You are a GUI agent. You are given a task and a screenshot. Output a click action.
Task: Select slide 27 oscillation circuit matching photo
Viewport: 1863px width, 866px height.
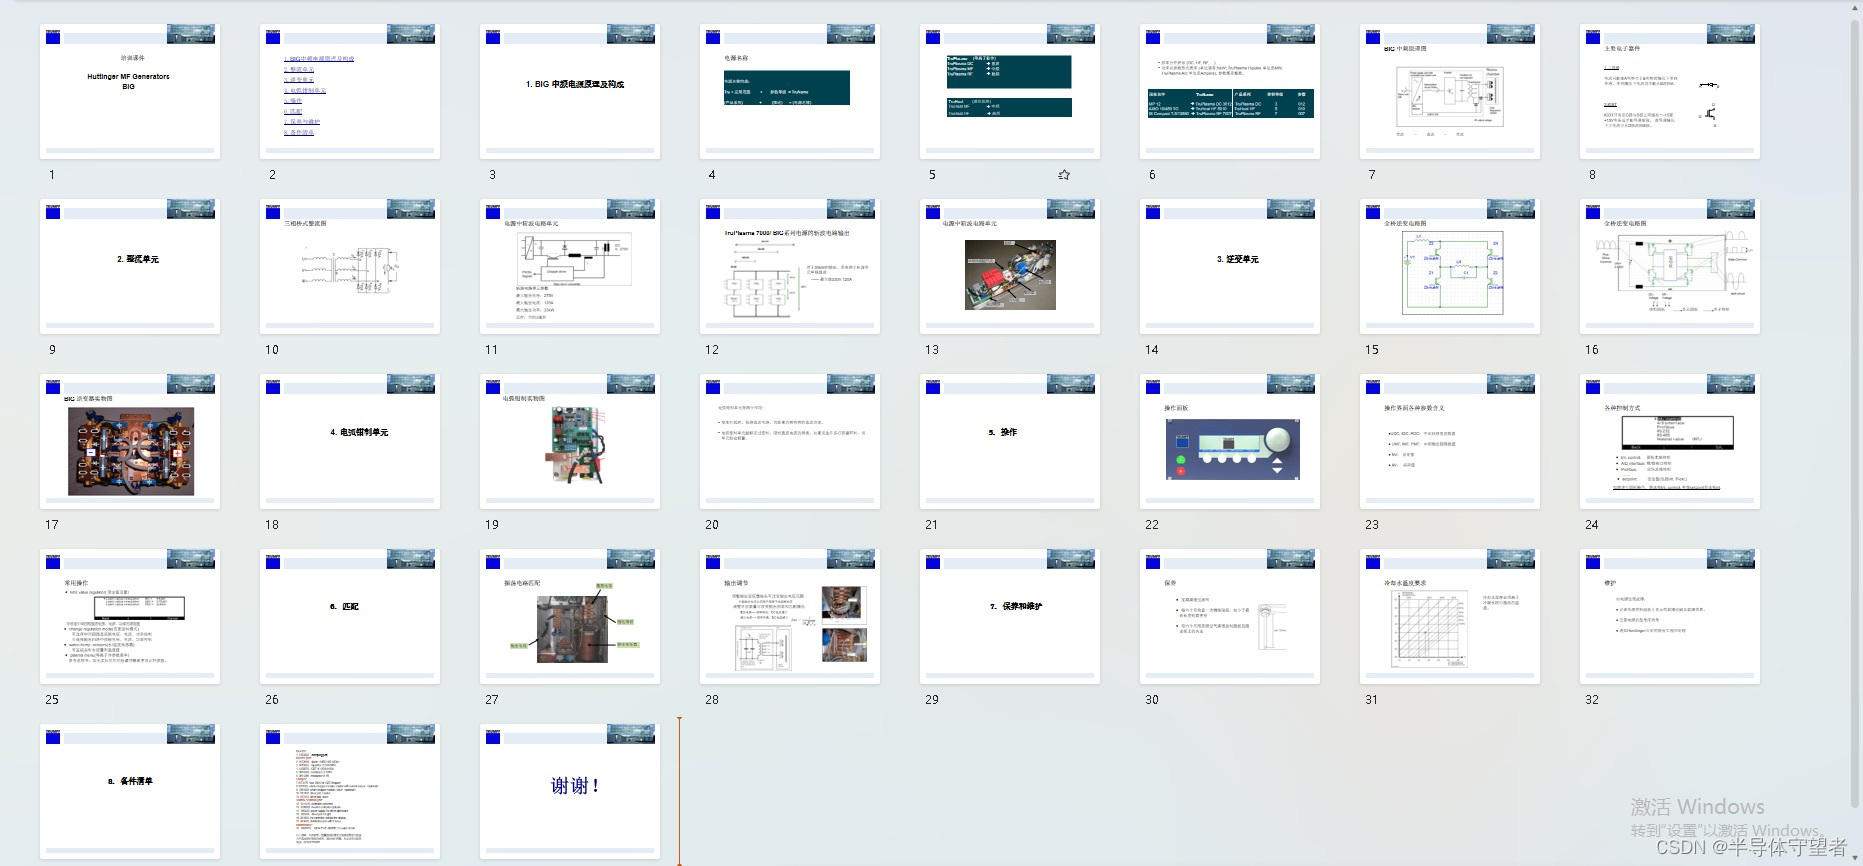pos(570,616)
